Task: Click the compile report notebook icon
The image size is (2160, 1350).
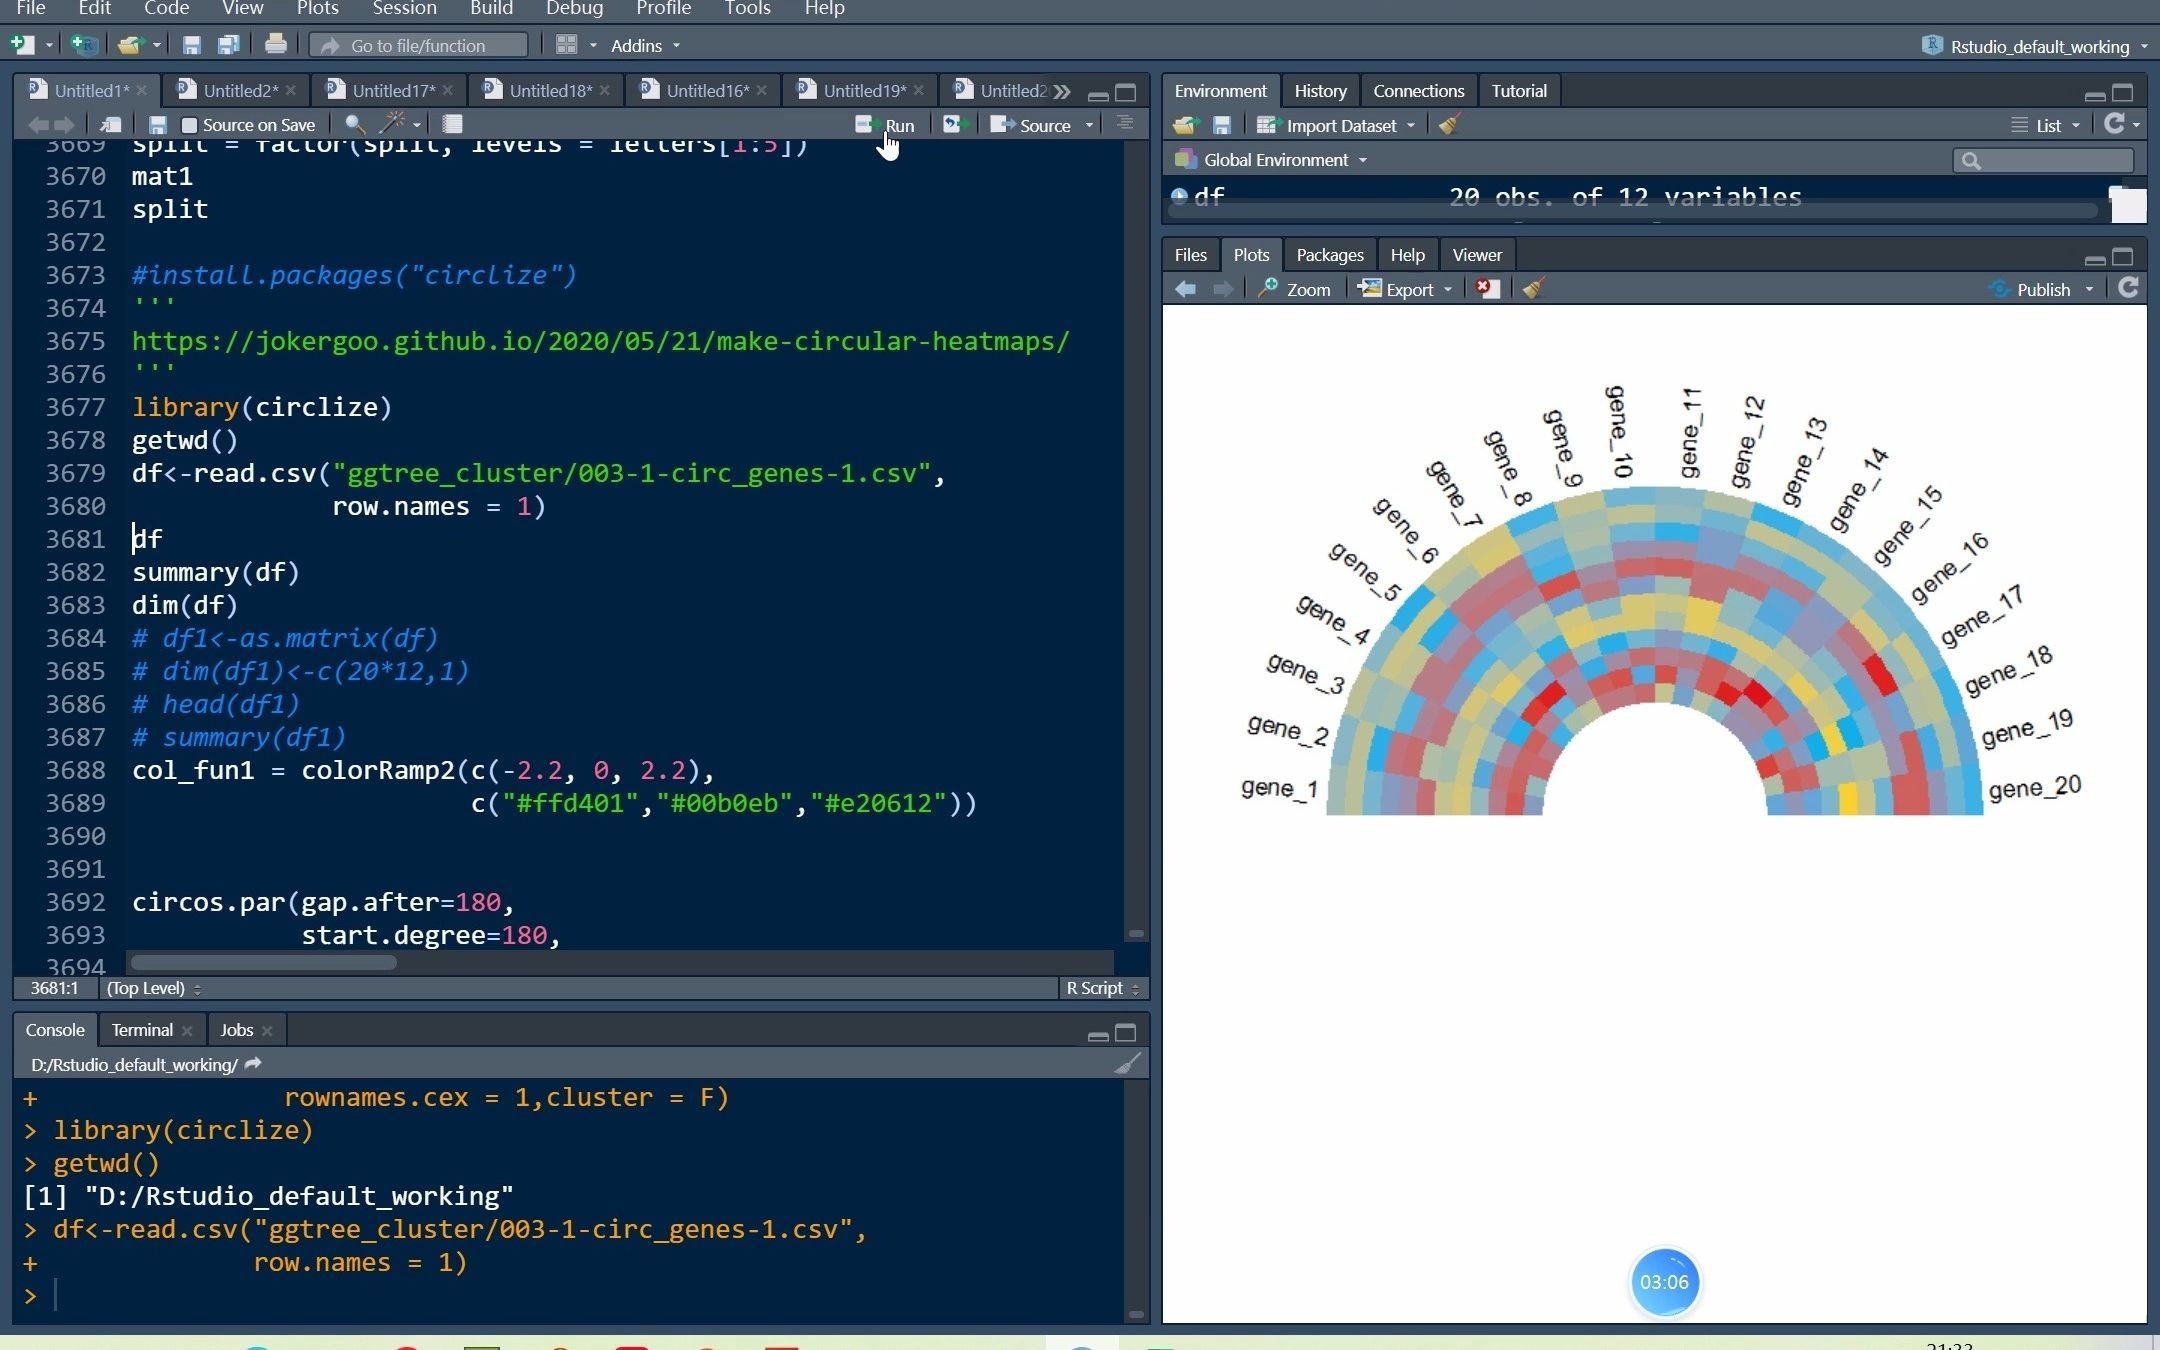Action: 452,124
